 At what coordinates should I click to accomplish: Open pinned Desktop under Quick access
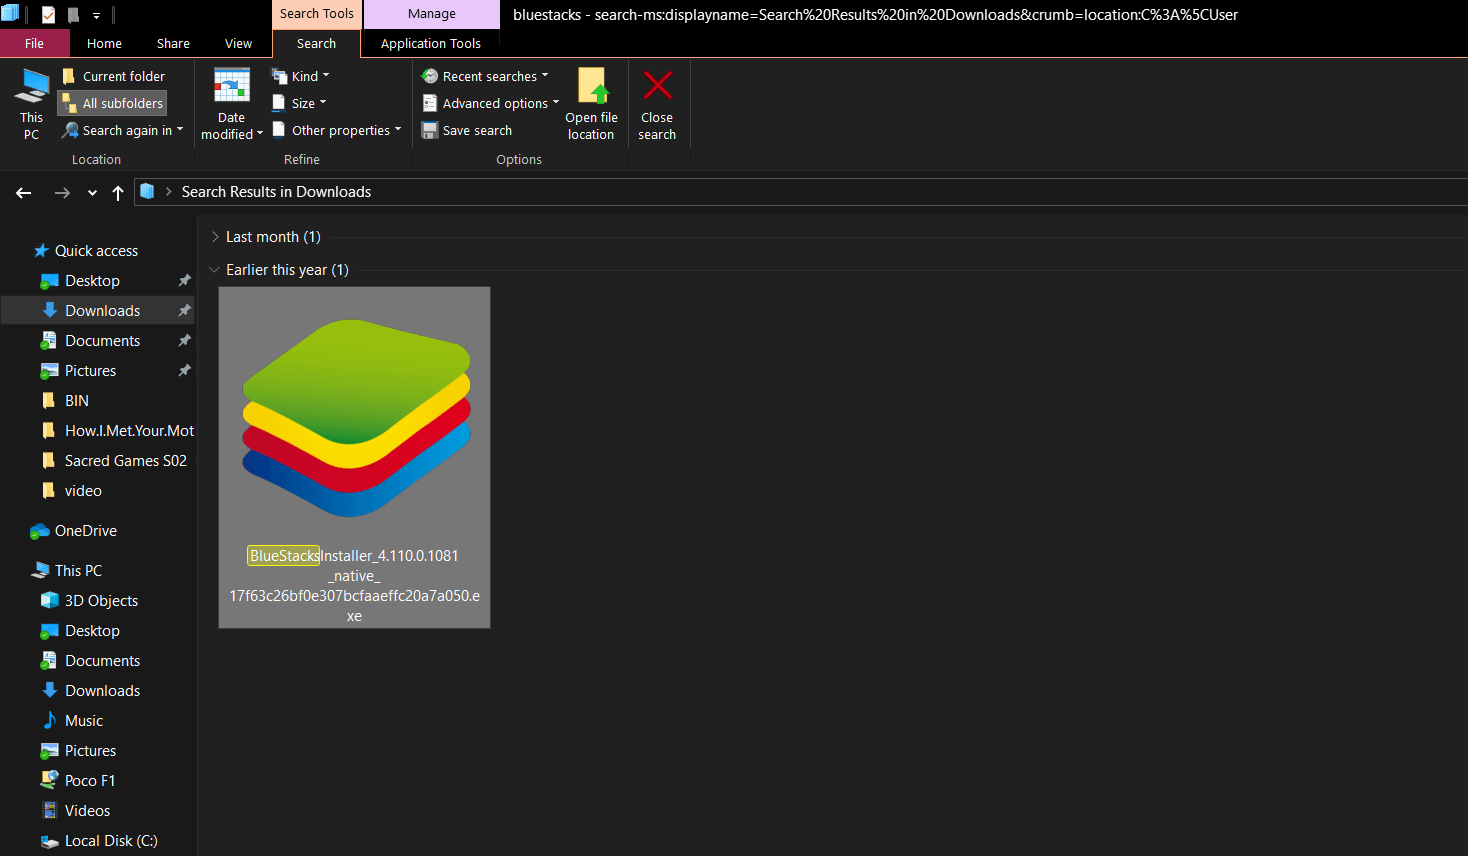[92, 281]
